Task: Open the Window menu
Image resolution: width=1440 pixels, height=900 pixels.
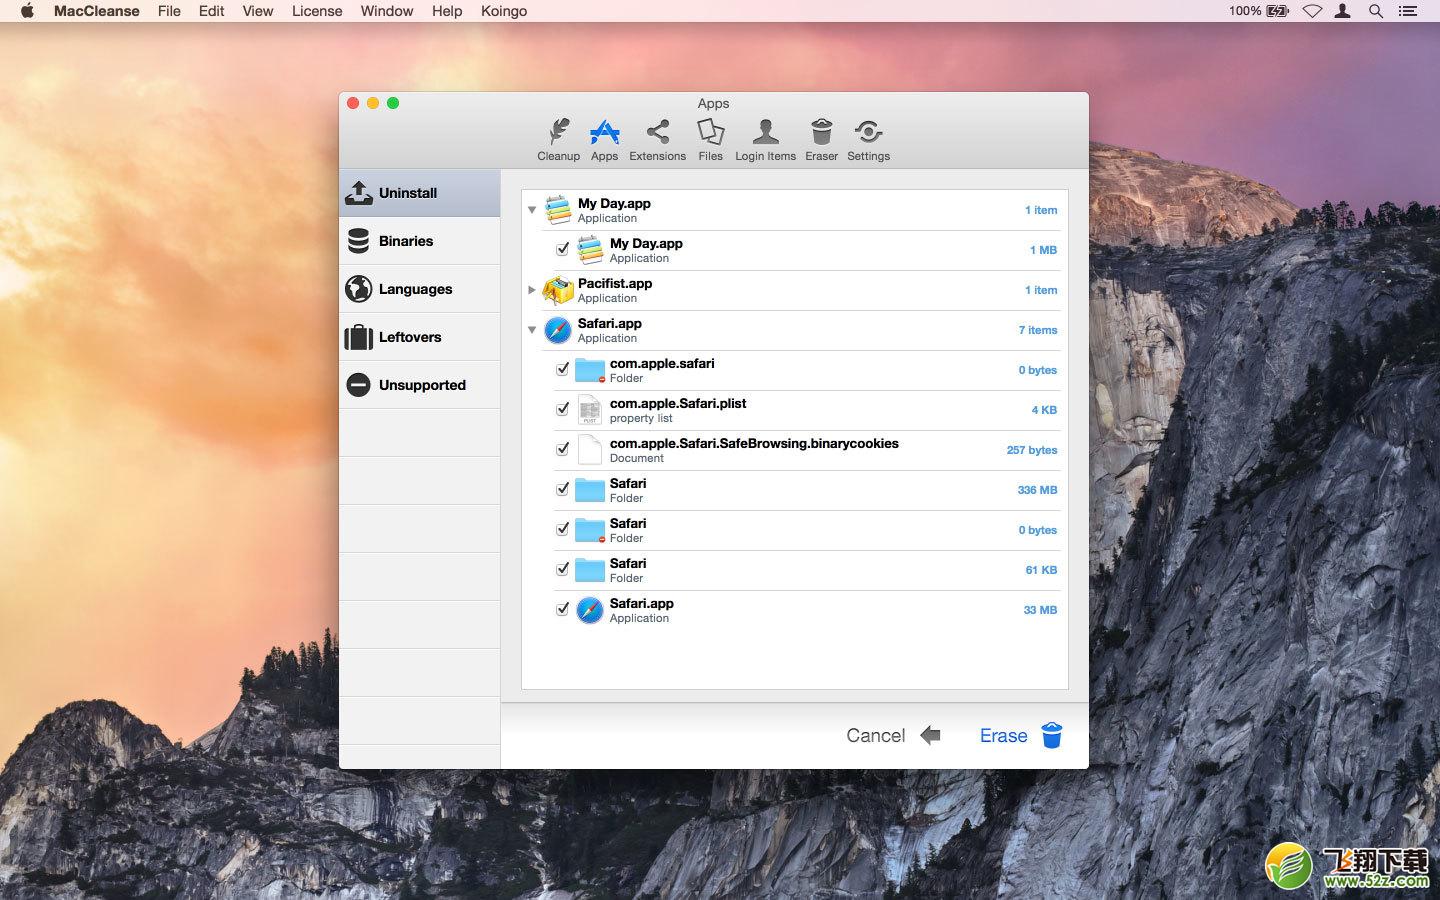Action: 386,11
